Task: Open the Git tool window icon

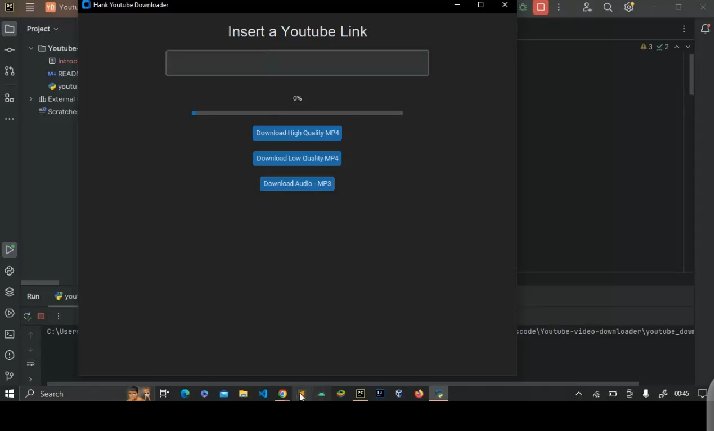Action: coord(10,375)
